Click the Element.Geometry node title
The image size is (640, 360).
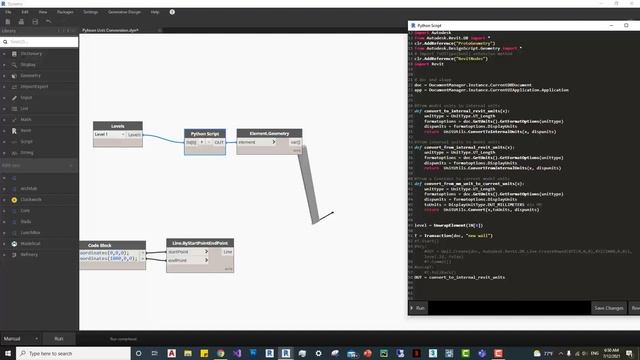269,133
